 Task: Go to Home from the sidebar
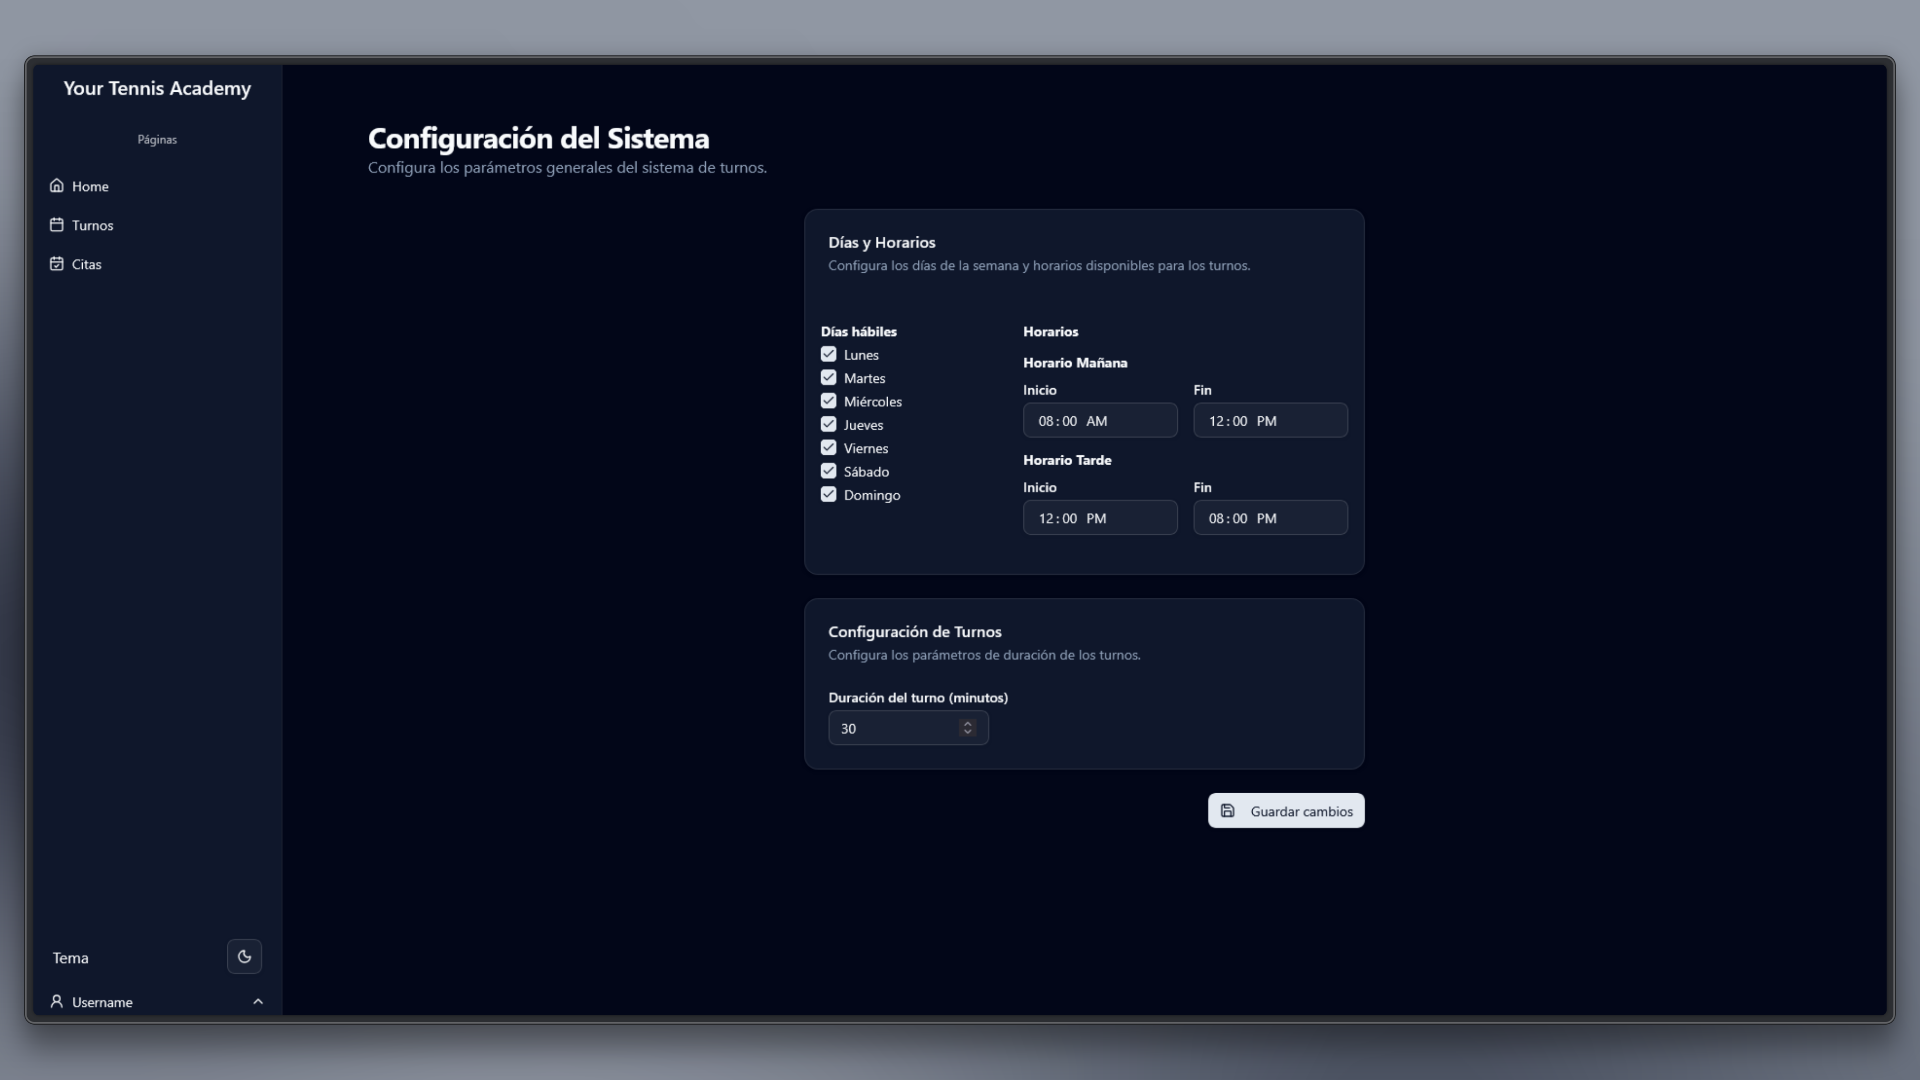coord(90,186)
